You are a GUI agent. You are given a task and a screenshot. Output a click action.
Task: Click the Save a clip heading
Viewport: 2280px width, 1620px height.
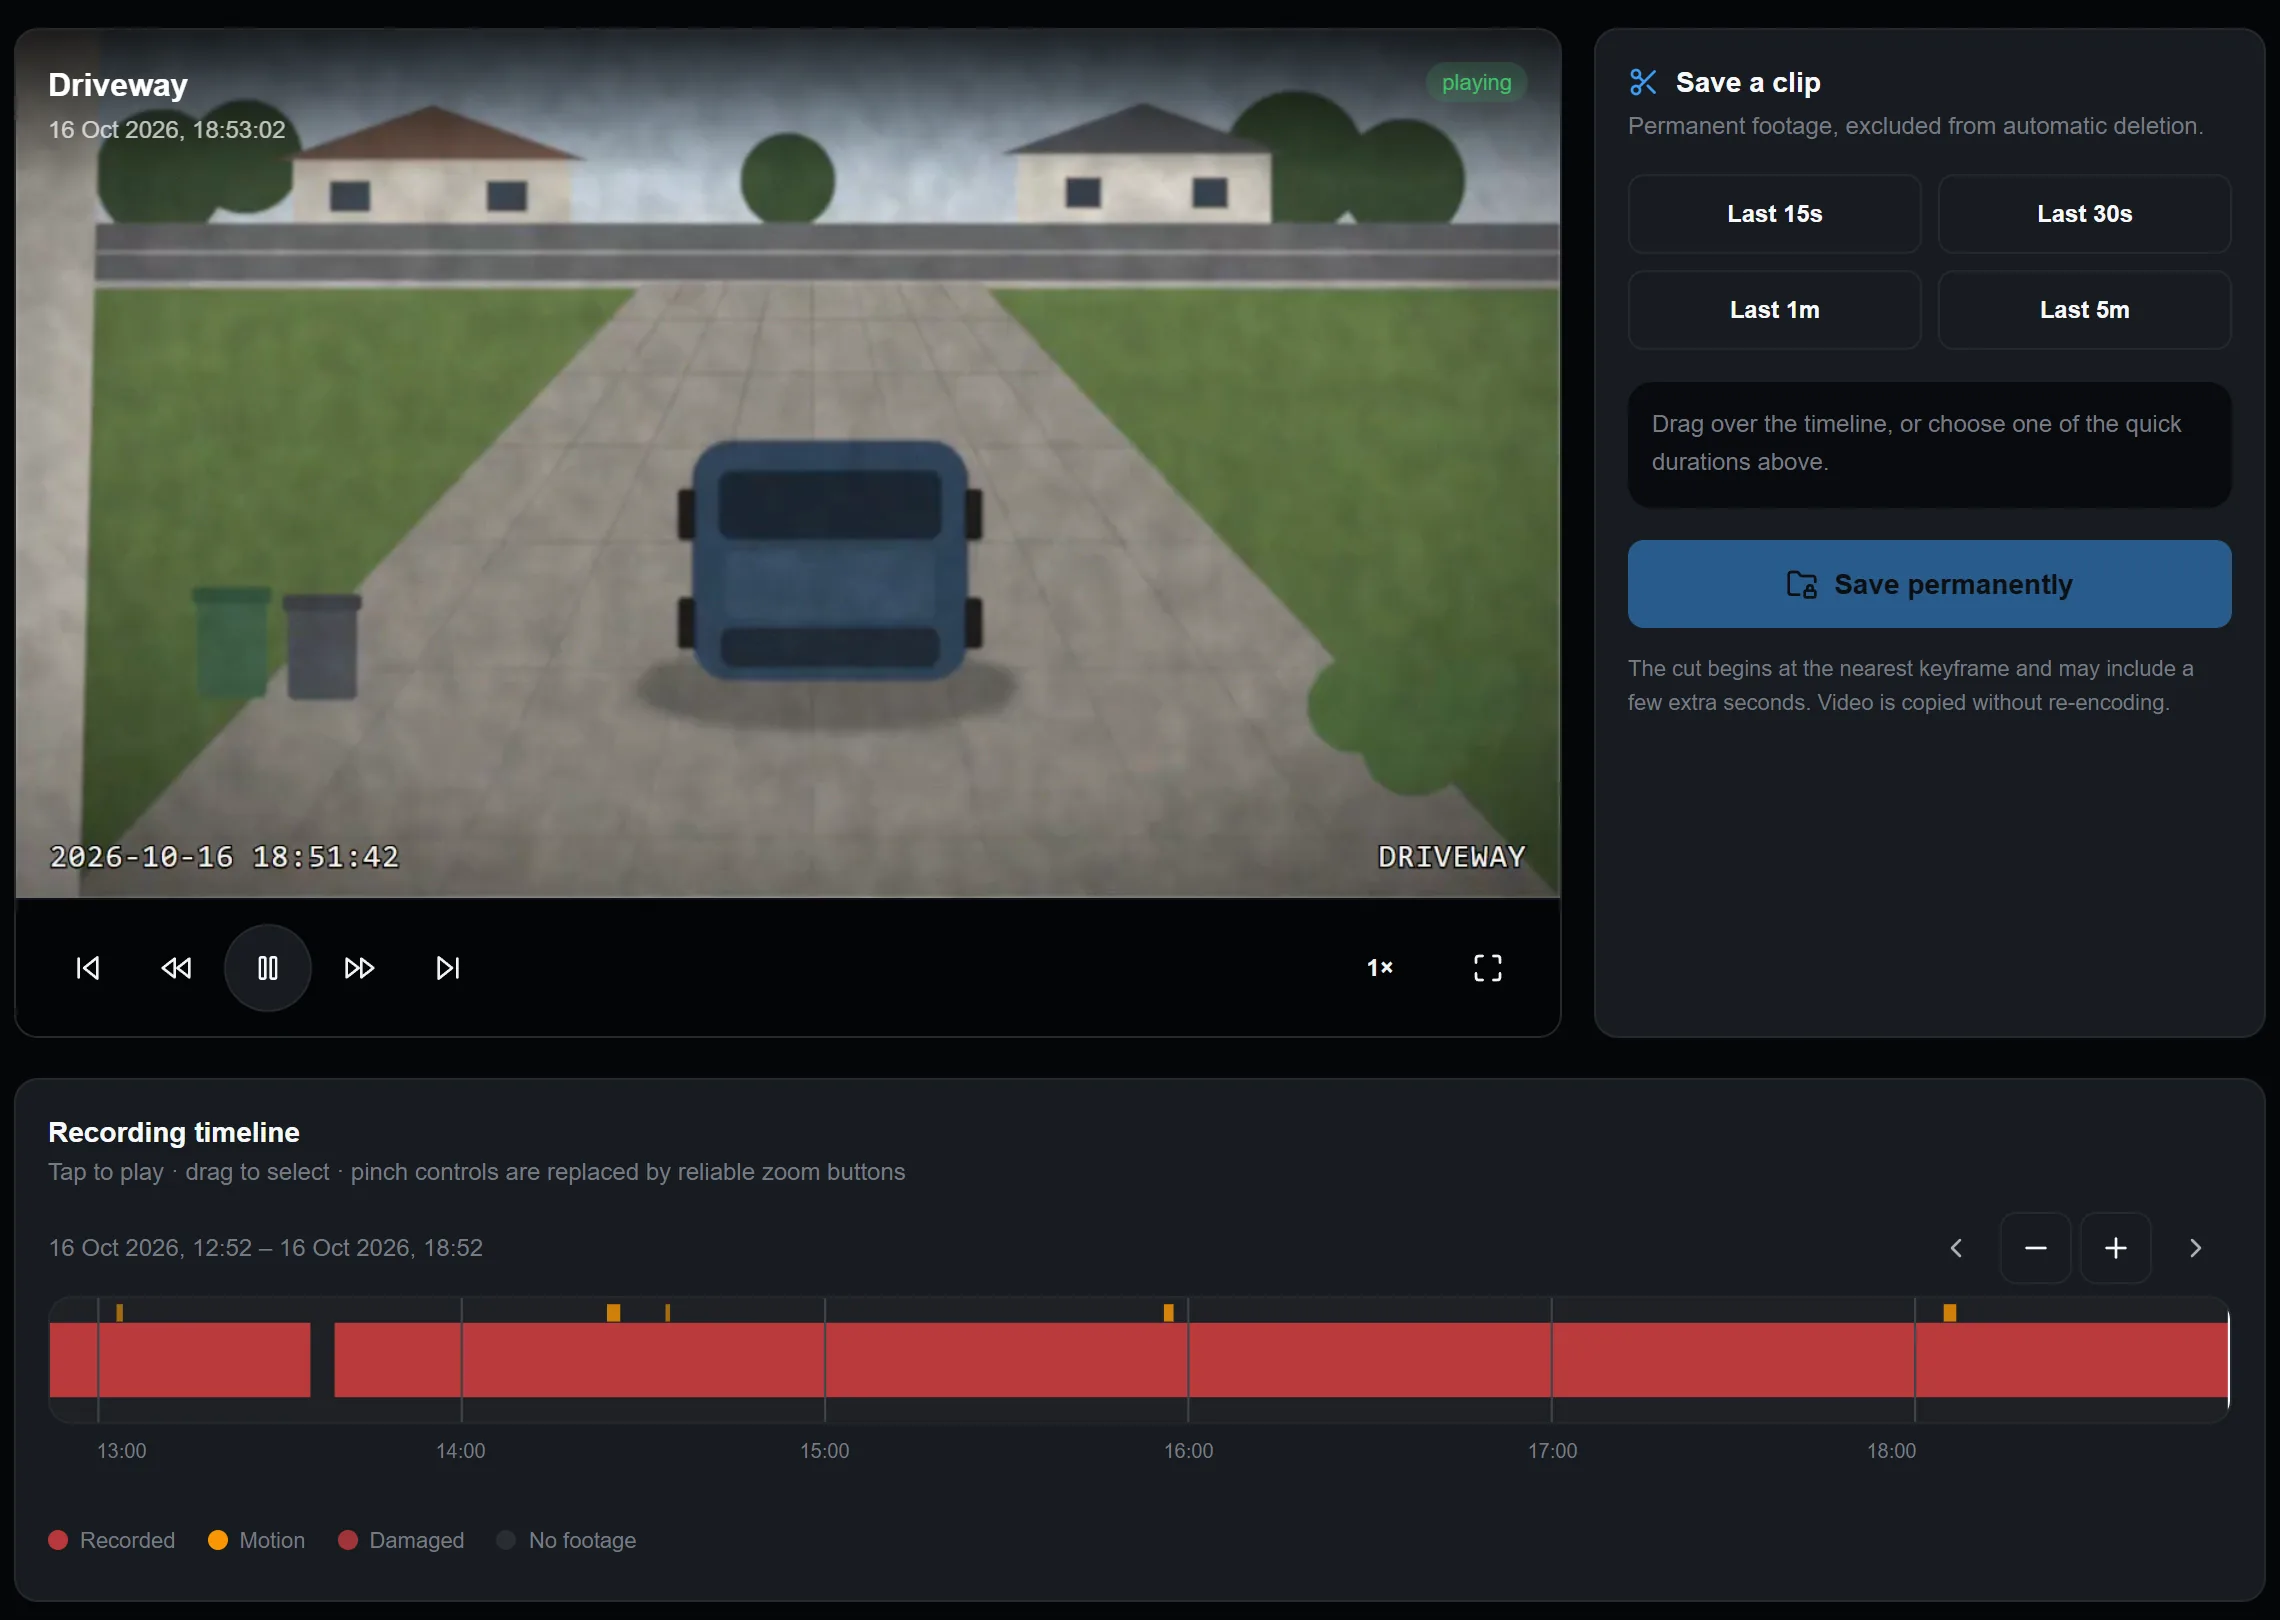point(1748,82)
